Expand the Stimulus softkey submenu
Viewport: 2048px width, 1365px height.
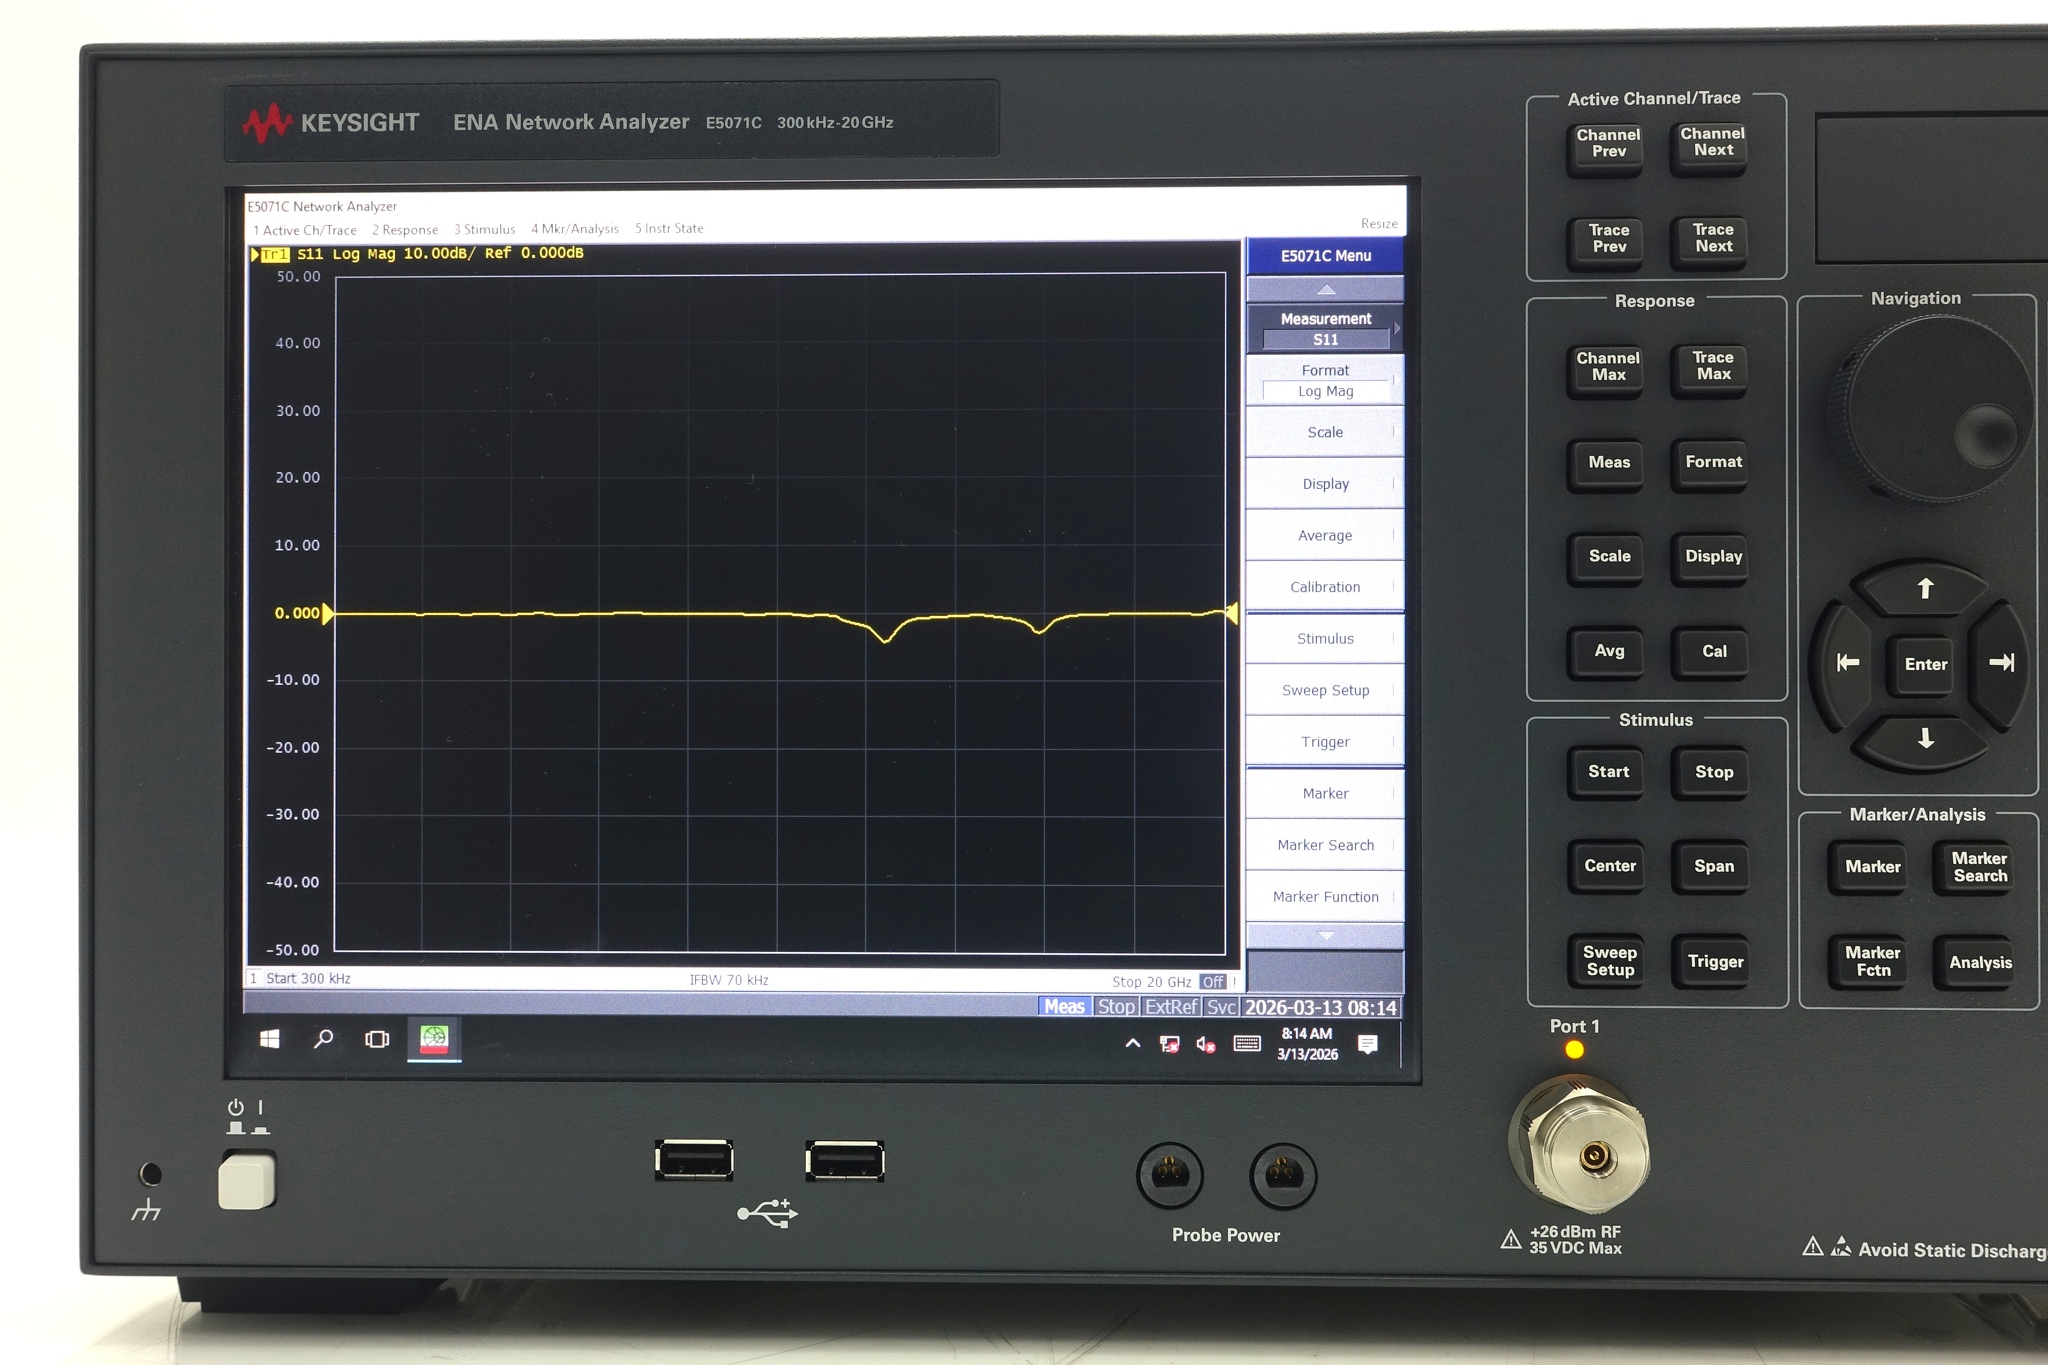[1325, 638]
